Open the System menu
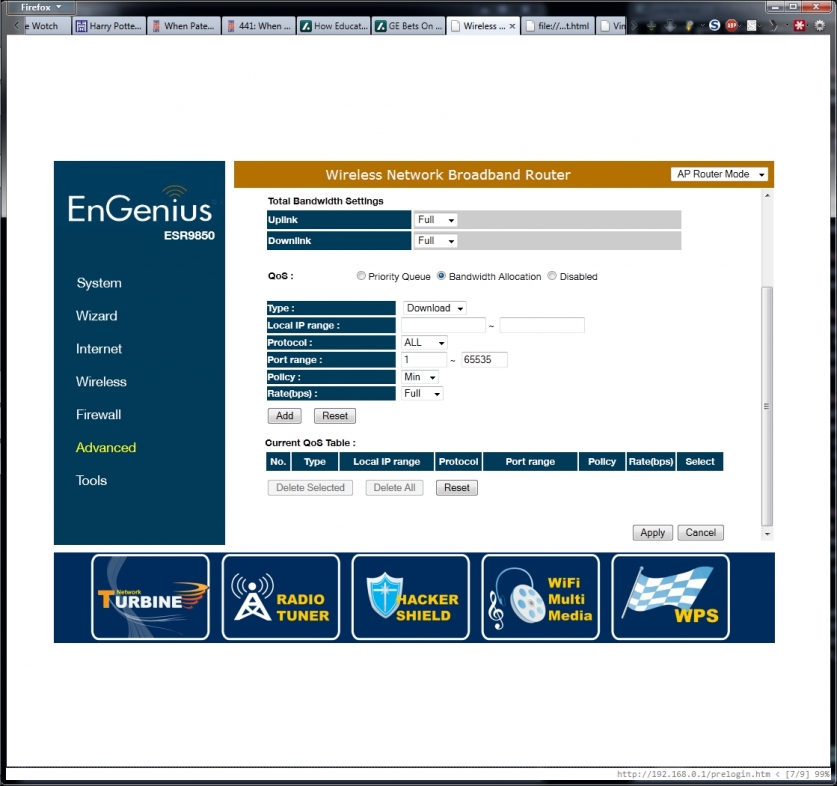The width and height of the screenshot is (837, 786). tap(99, 283)
